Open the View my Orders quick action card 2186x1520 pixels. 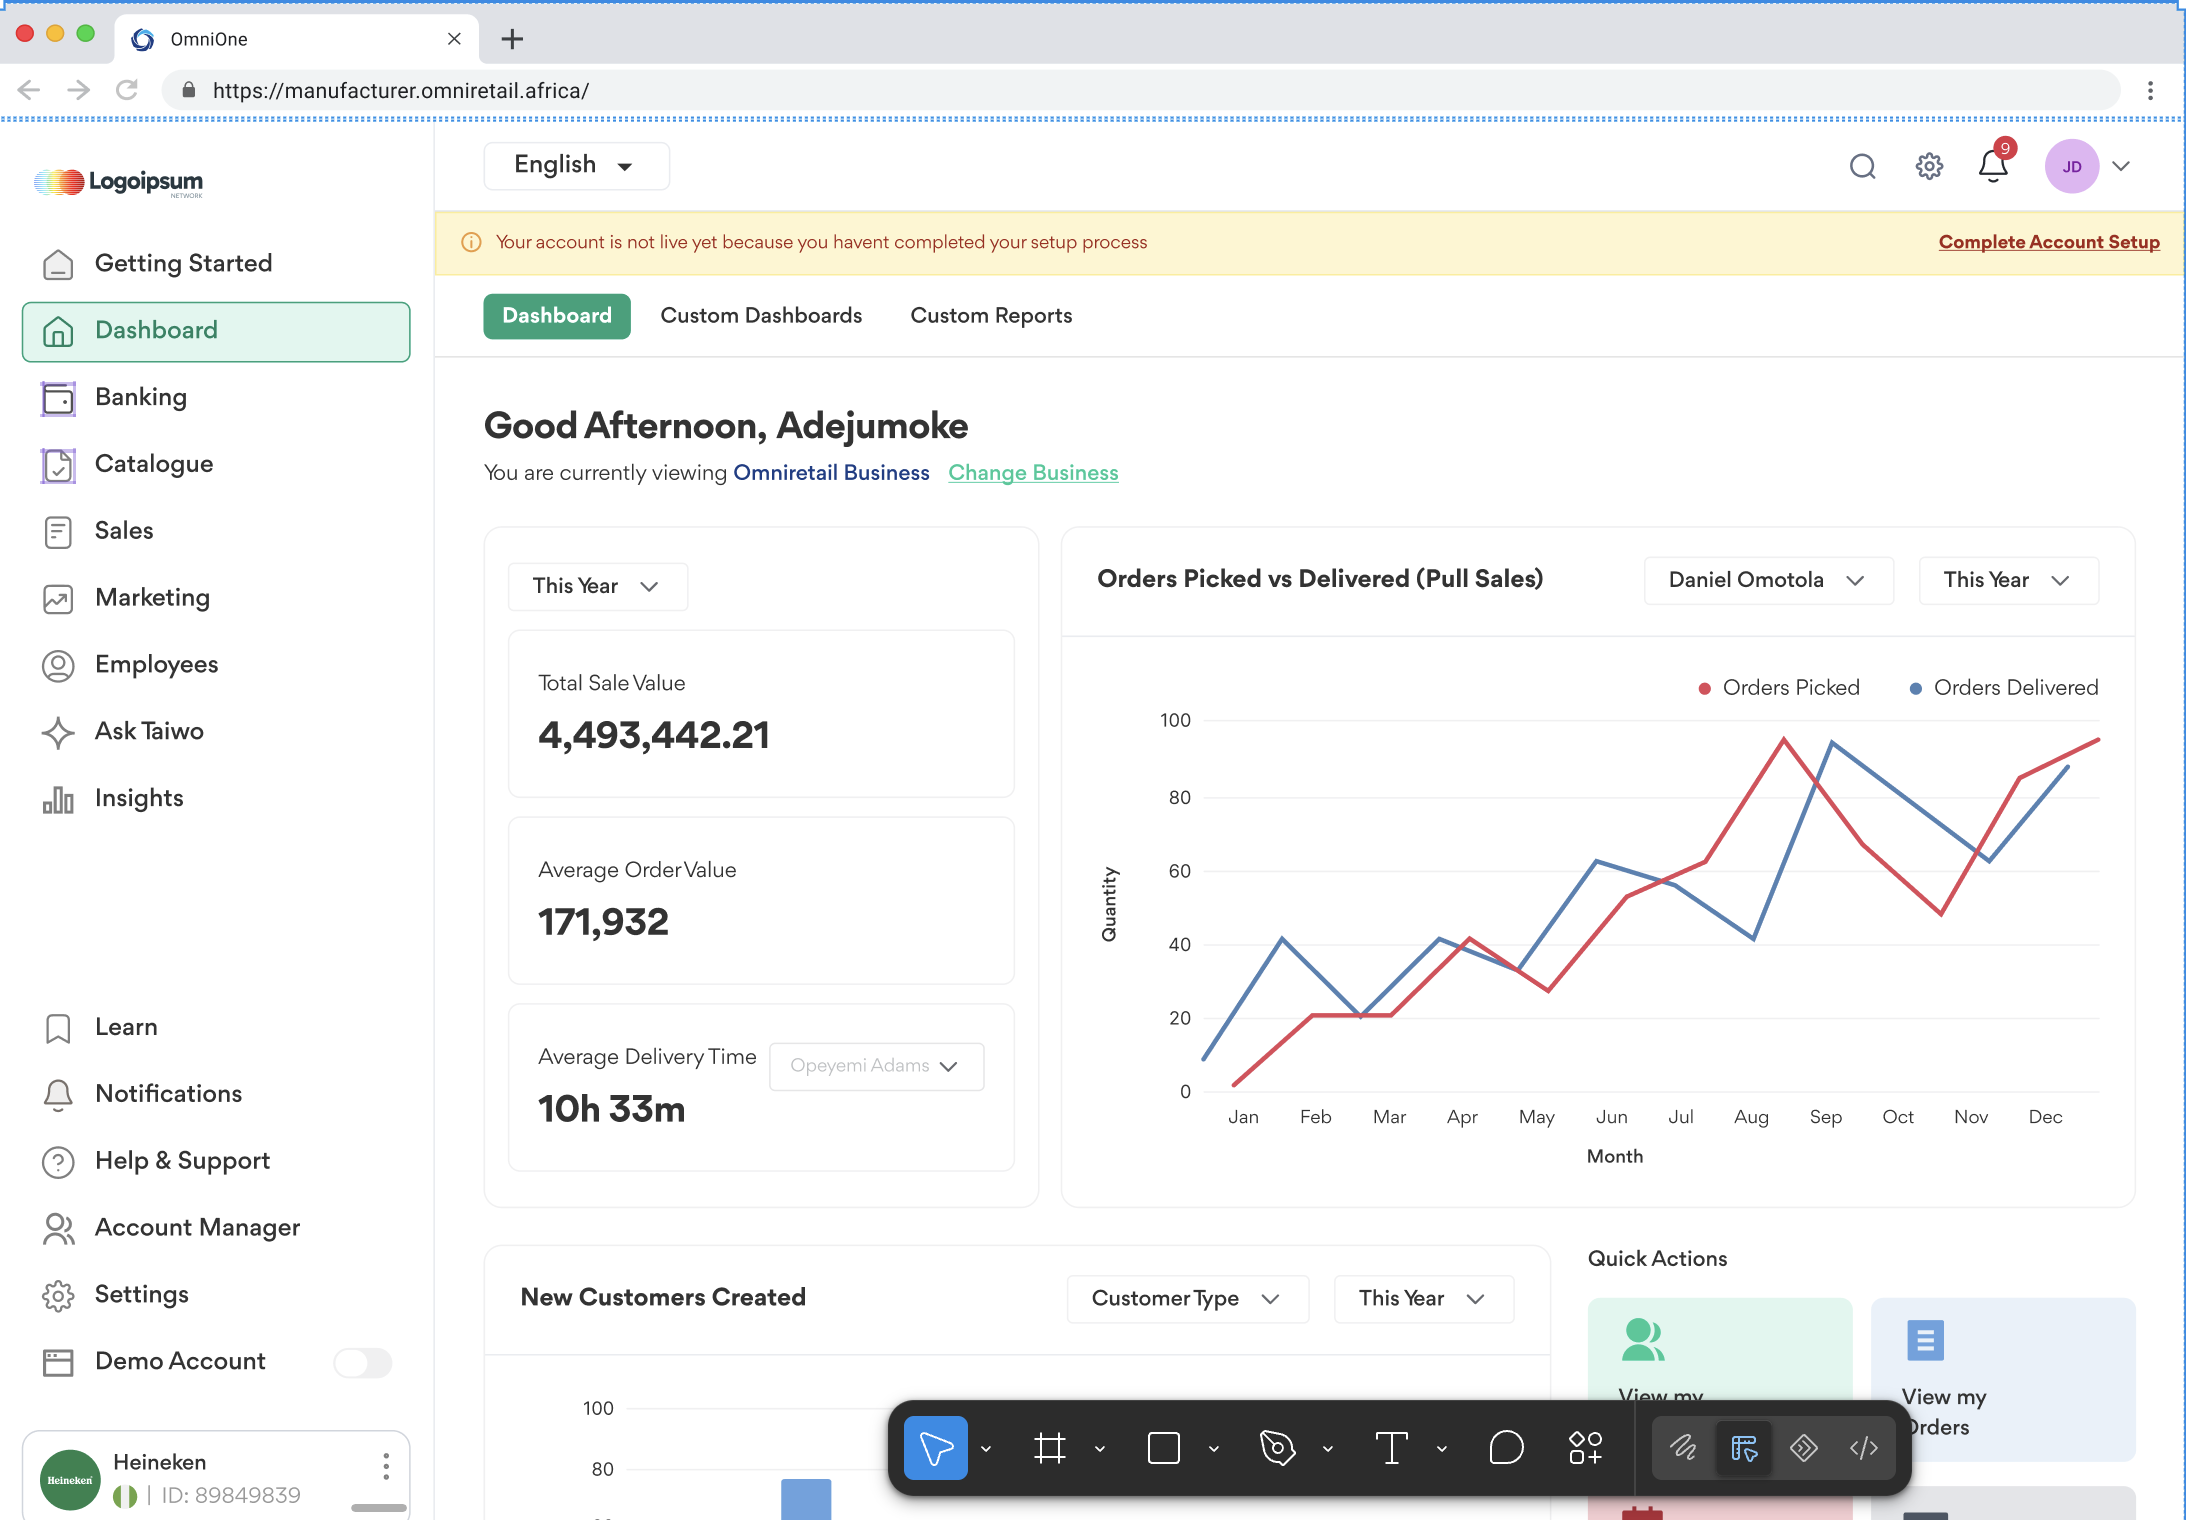[x=2003, y=1379]
